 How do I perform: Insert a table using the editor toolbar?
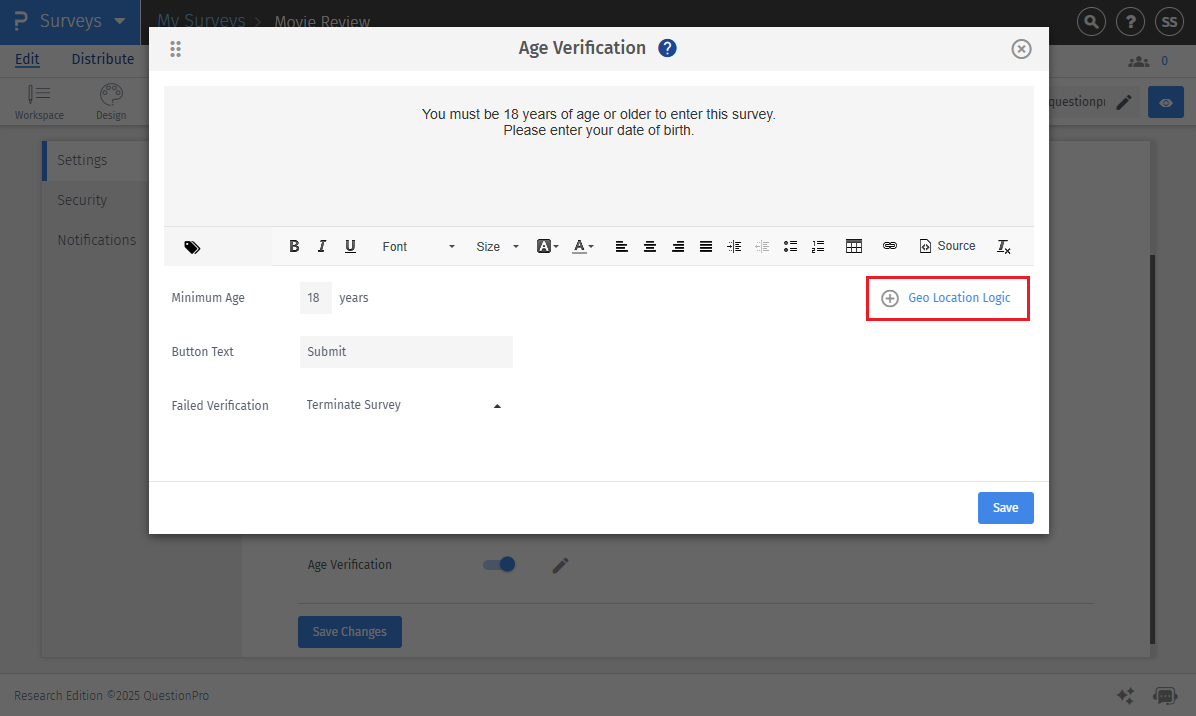point(854,246)
